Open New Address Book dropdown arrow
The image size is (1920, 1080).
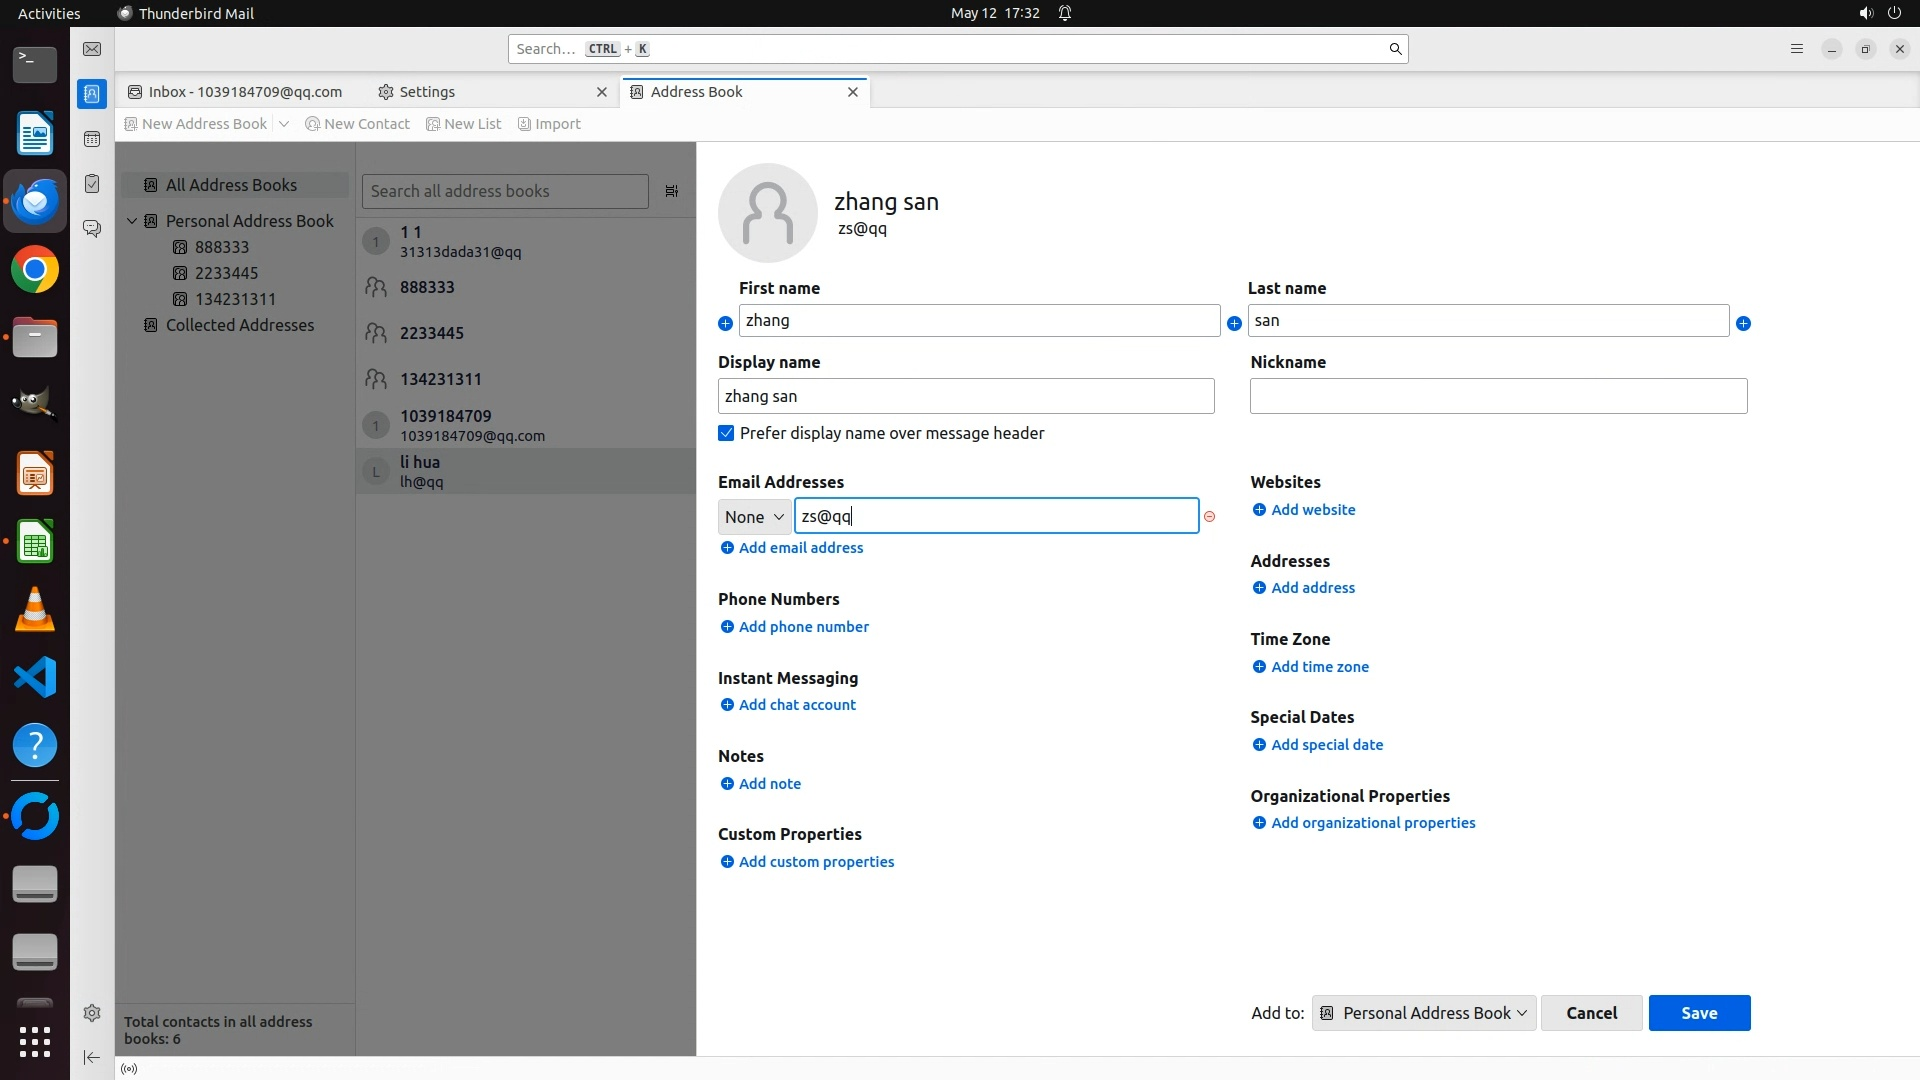click(284, 124)
